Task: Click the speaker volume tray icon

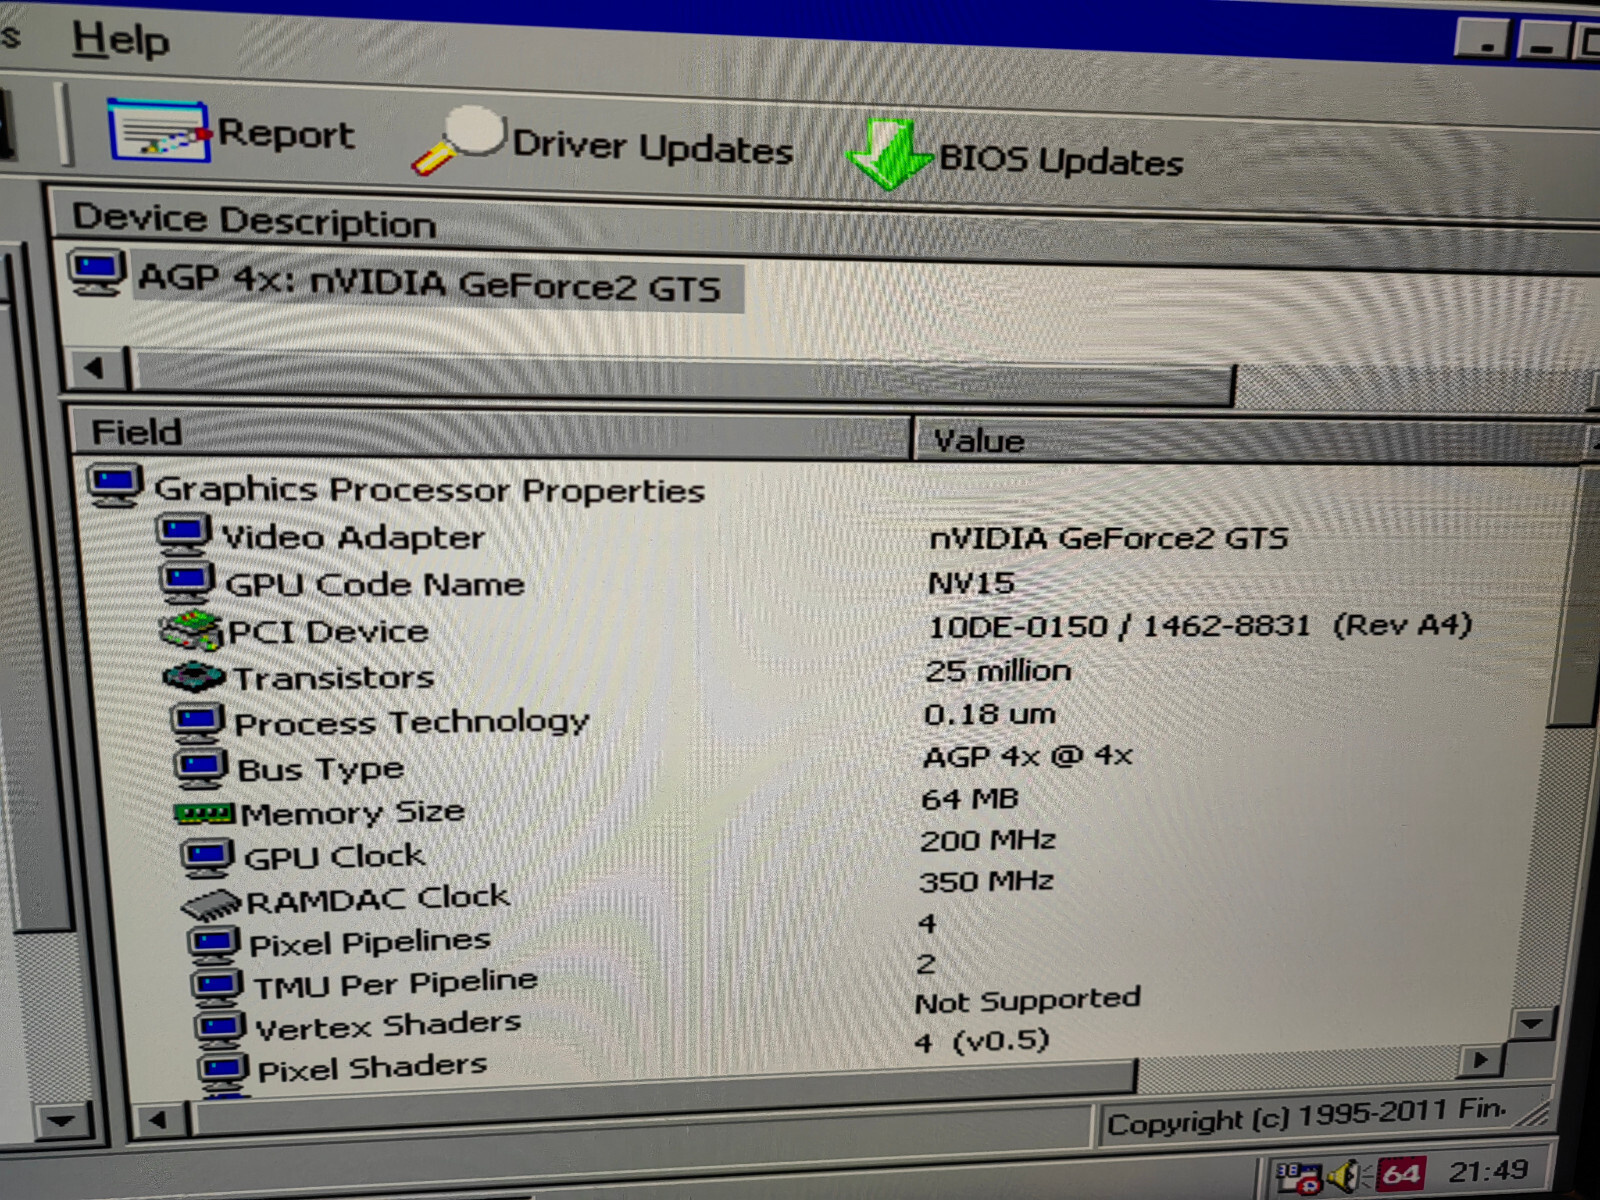Action: click(x=1346, y=1176)
